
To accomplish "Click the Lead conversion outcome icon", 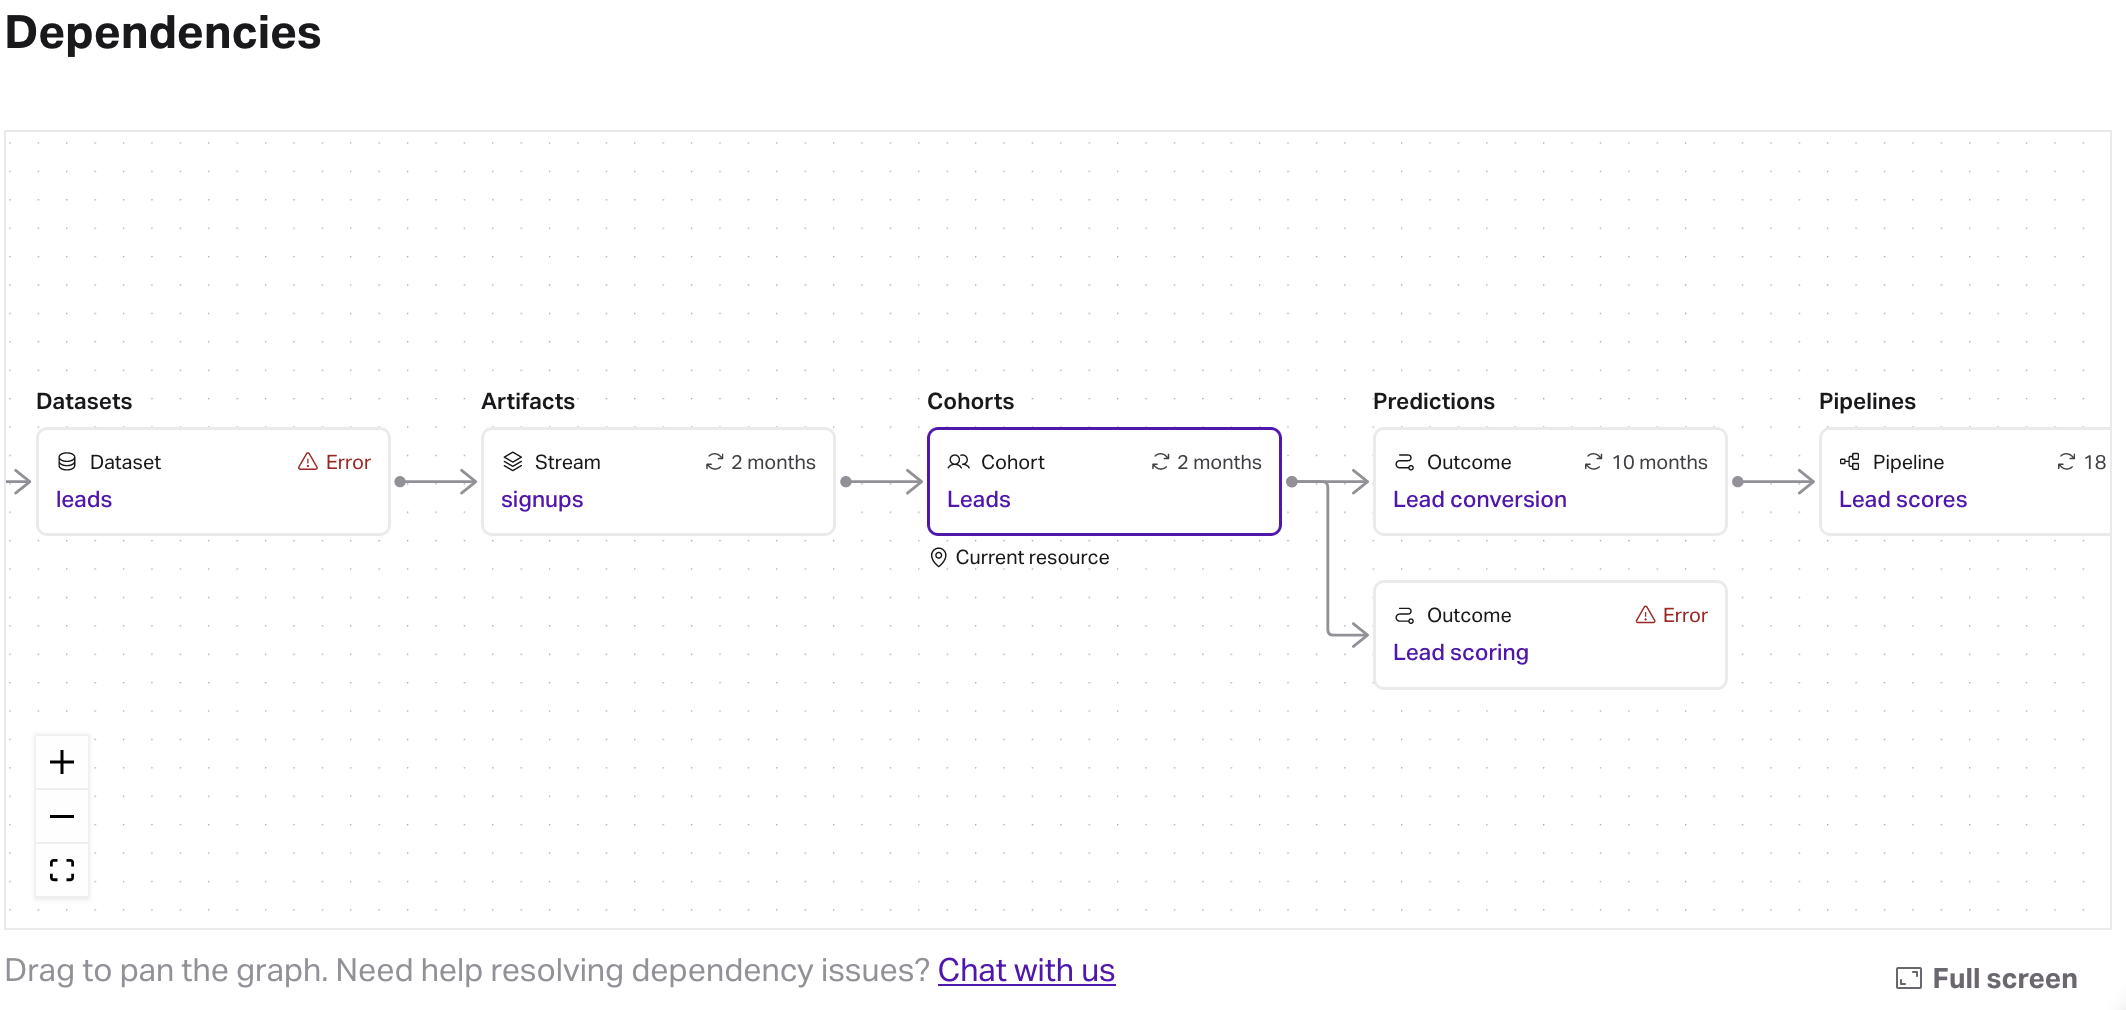I will (1405, 462).
